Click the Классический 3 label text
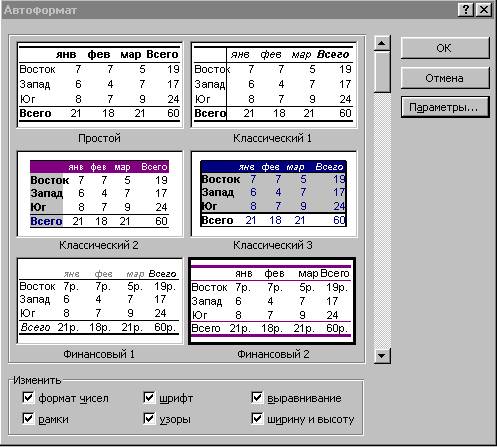This screenshot has width=497, height=447. (273, 245)
